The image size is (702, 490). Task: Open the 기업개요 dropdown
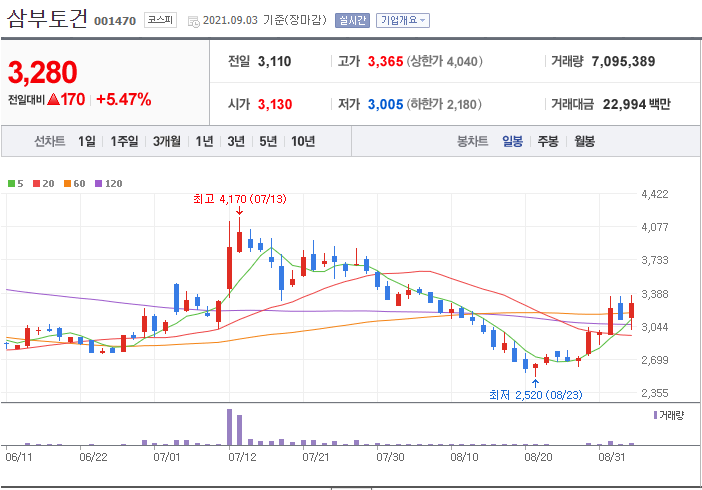click(x=403, y=20)
